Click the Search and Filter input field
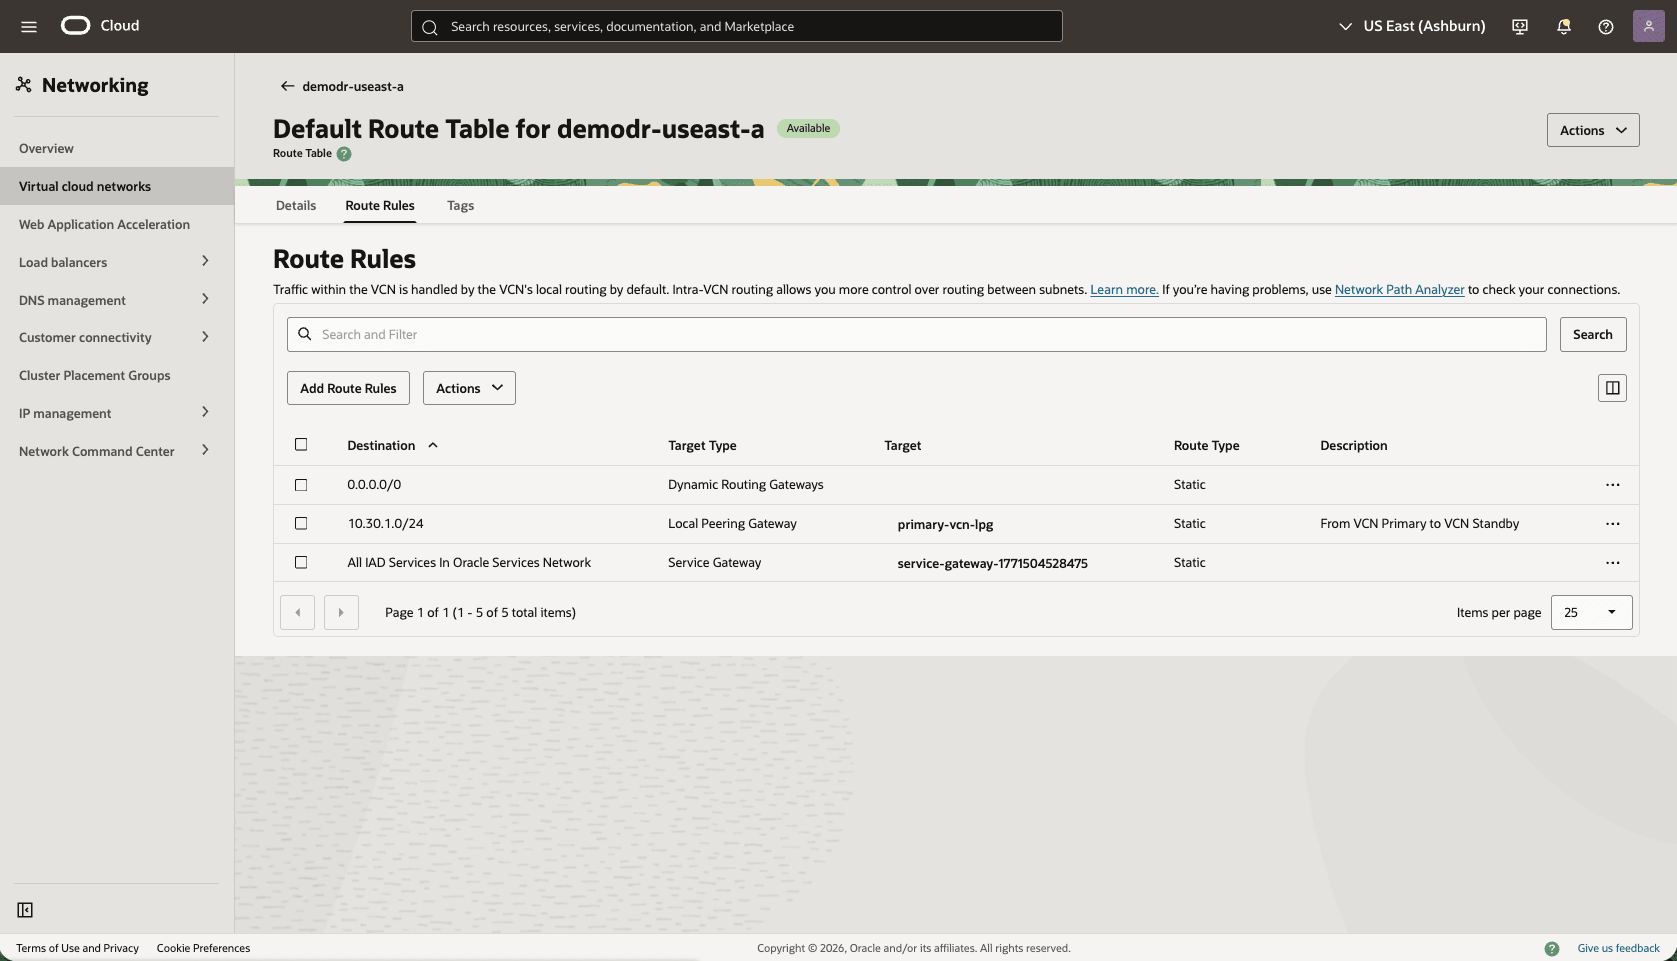The image size is (1677, 961). click(x=900, y=334)
